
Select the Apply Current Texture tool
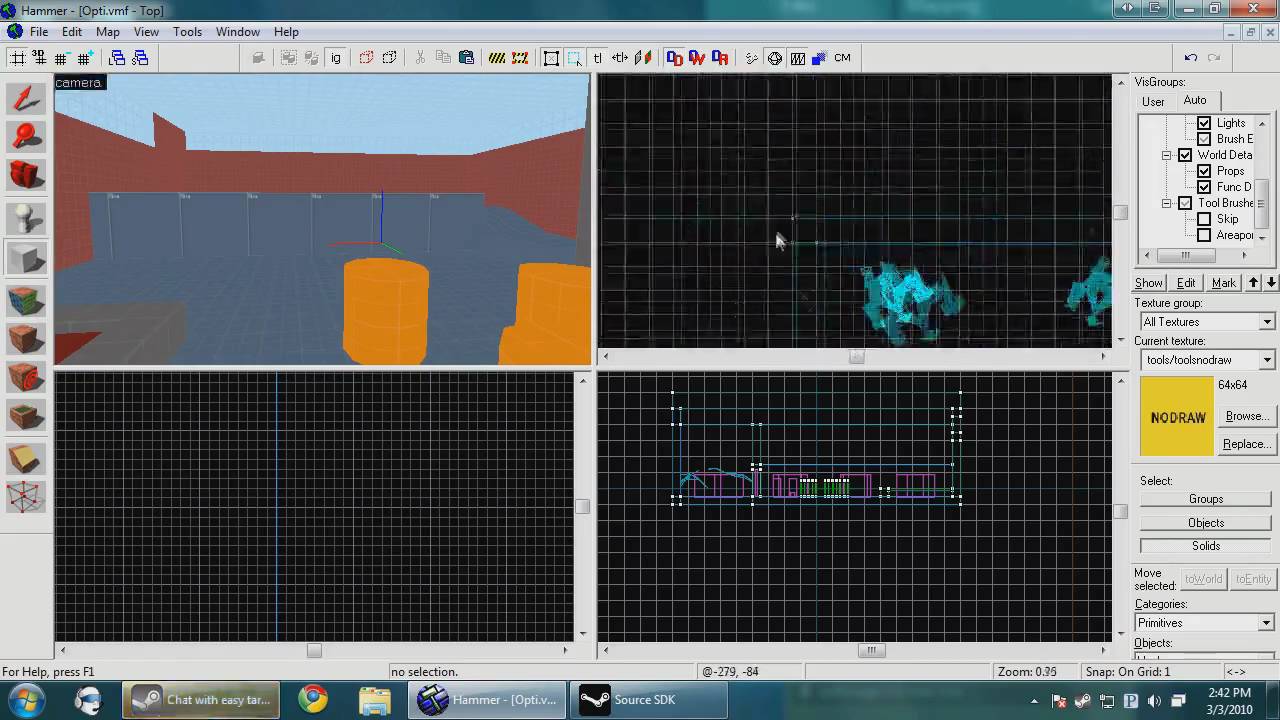[26, 339]
